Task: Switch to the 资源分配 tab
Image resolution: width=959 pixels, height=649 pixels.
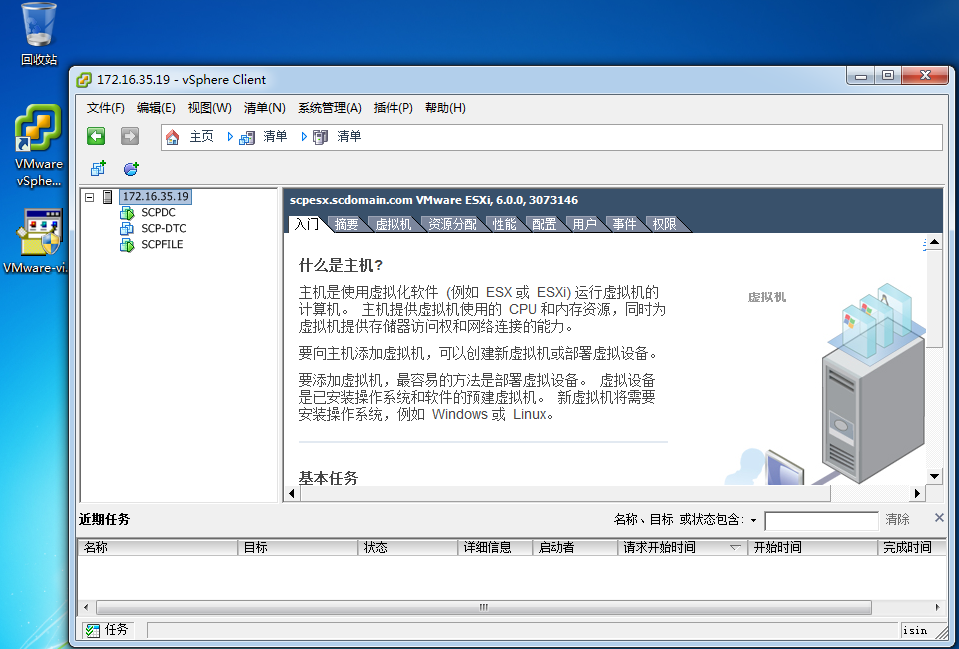Action: pyautogui.click(x=453, y=224)
